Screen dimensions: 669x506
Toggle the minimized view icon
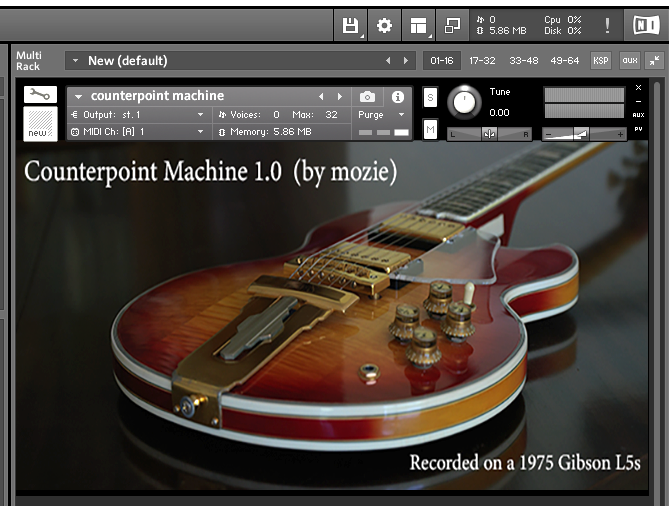pos(452,25)
